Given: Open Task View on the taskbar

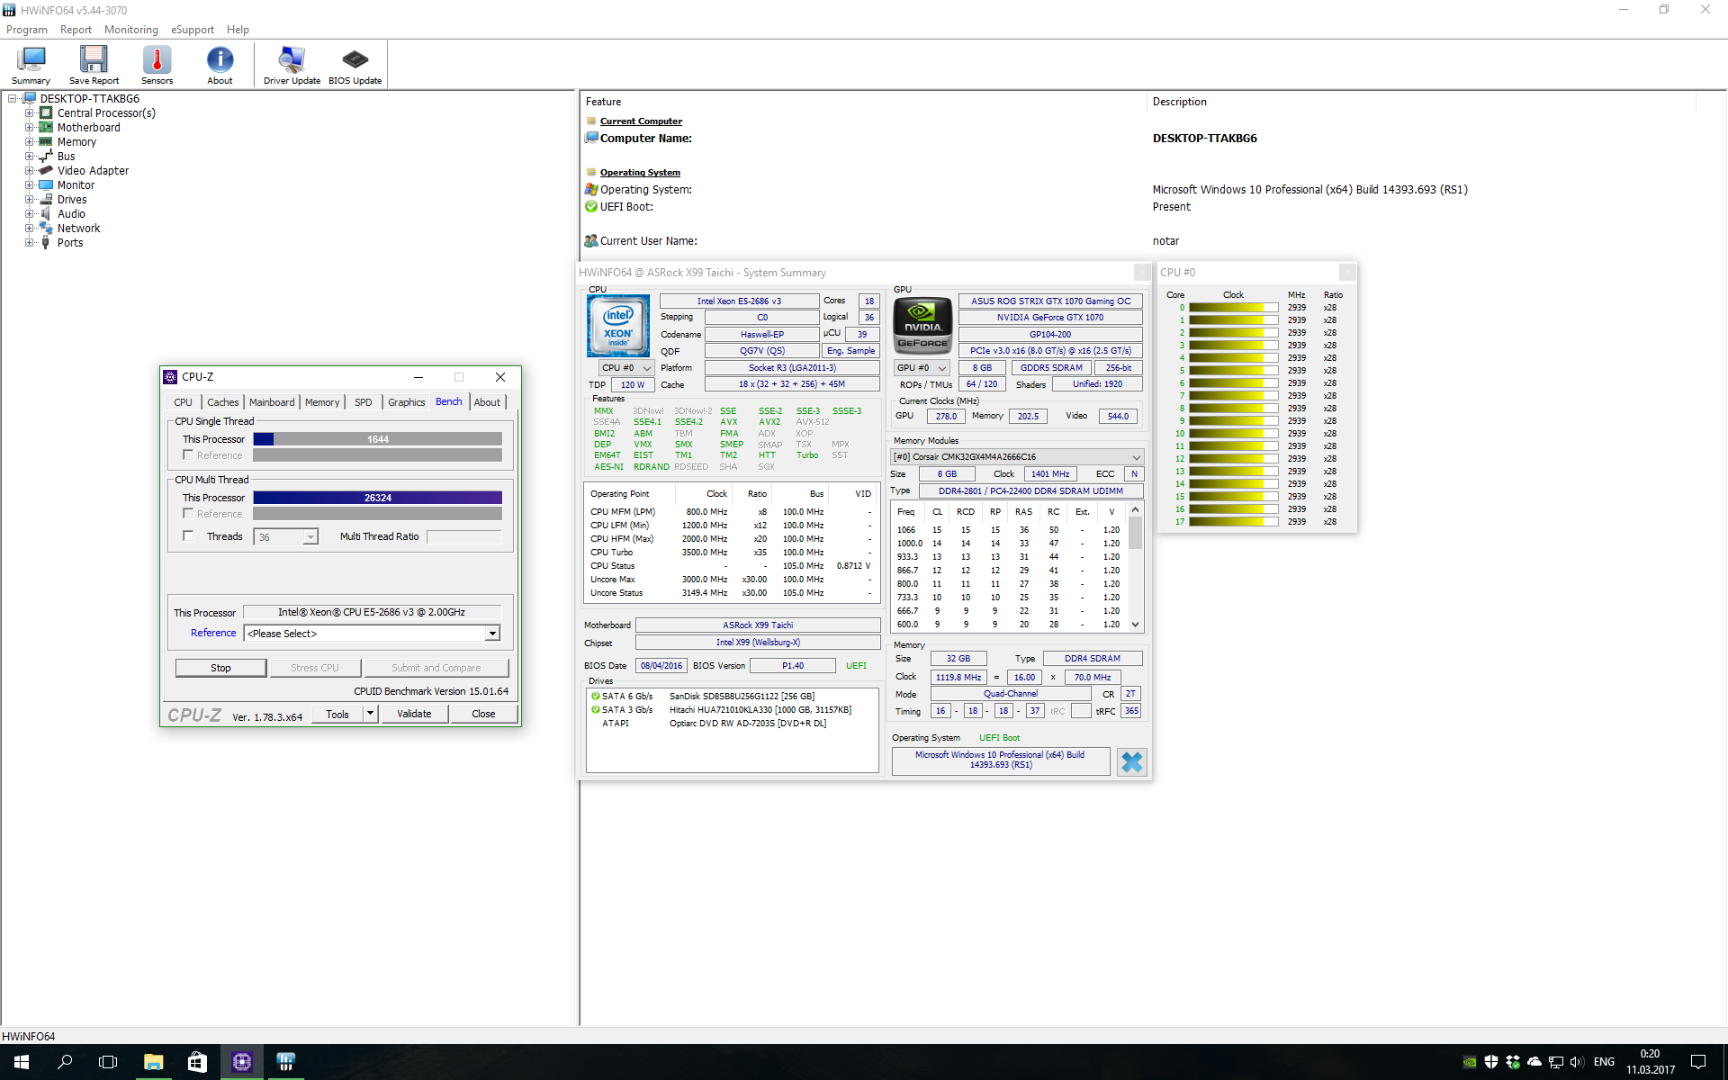Looking at the screenshot, I should [x=108, y=1062].
